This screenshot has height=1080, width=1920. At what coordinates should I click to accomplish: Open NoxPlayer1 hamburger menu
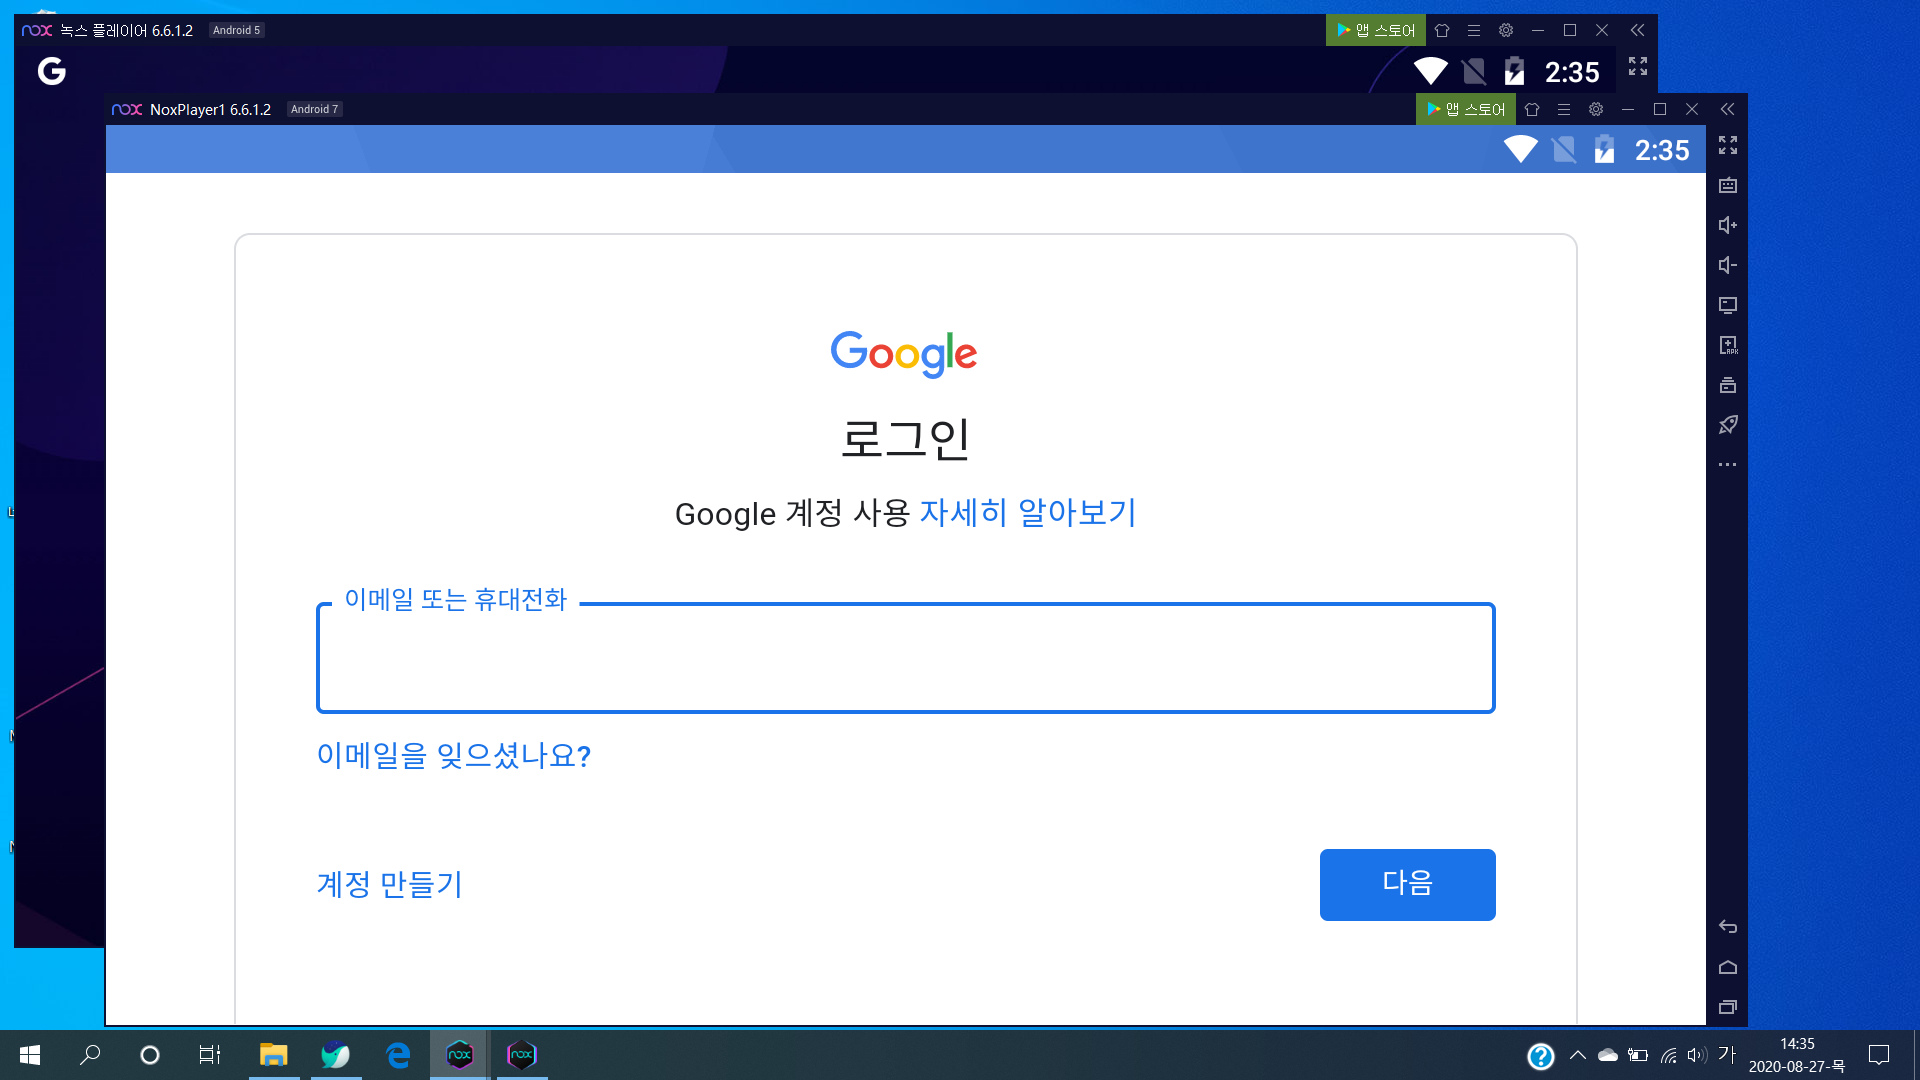pos(1564,109)
